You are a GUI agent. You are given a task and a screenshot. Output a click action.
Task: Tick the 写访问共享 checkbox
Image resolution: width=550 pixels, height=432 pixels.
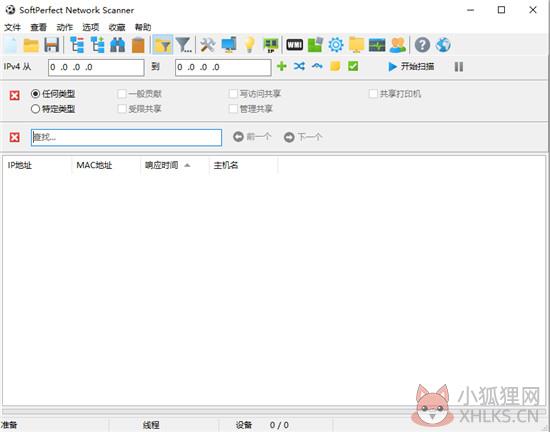tap(233, 94)
